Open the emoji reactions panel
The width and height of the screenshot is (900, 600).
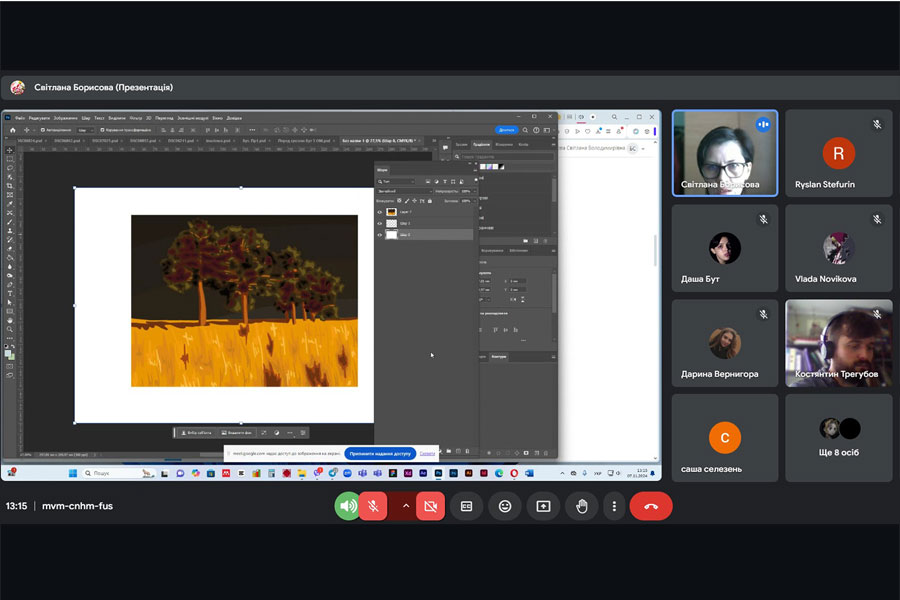[505, 506]
